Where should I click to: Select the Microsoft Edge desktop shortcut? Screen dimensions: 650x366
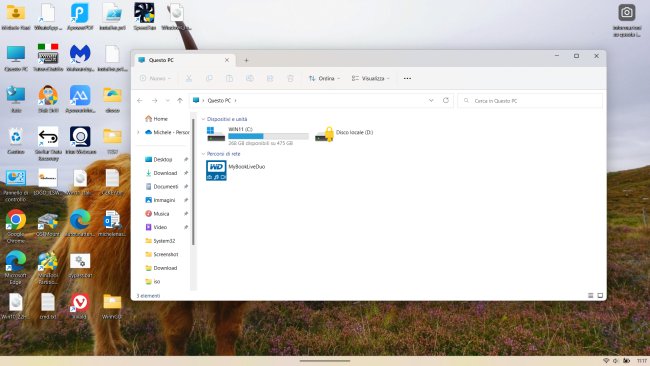pyautogui.click(x=16, y=267)
